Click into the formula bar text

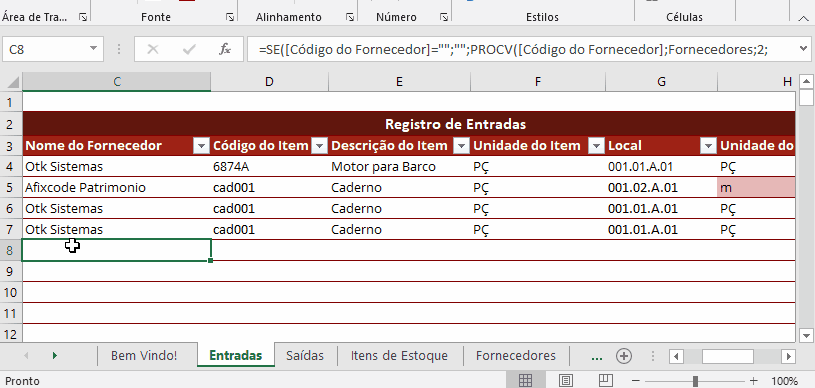coord(522,49)
